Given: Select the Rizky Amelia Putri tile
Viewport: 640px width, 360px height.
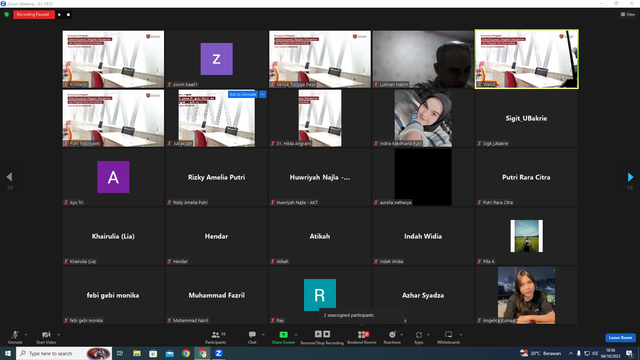Looking at the screenshot, I should (x=216, y=177).
